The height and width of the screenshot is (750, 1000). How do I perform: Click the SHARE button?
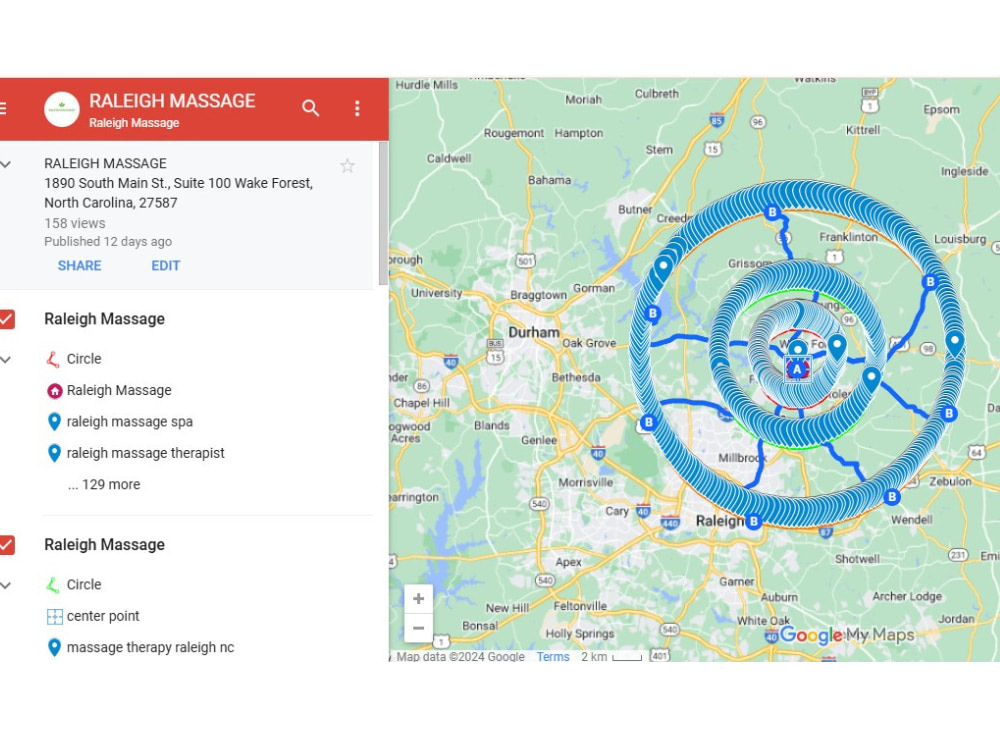pyautogui.click(x=80, y=266)
